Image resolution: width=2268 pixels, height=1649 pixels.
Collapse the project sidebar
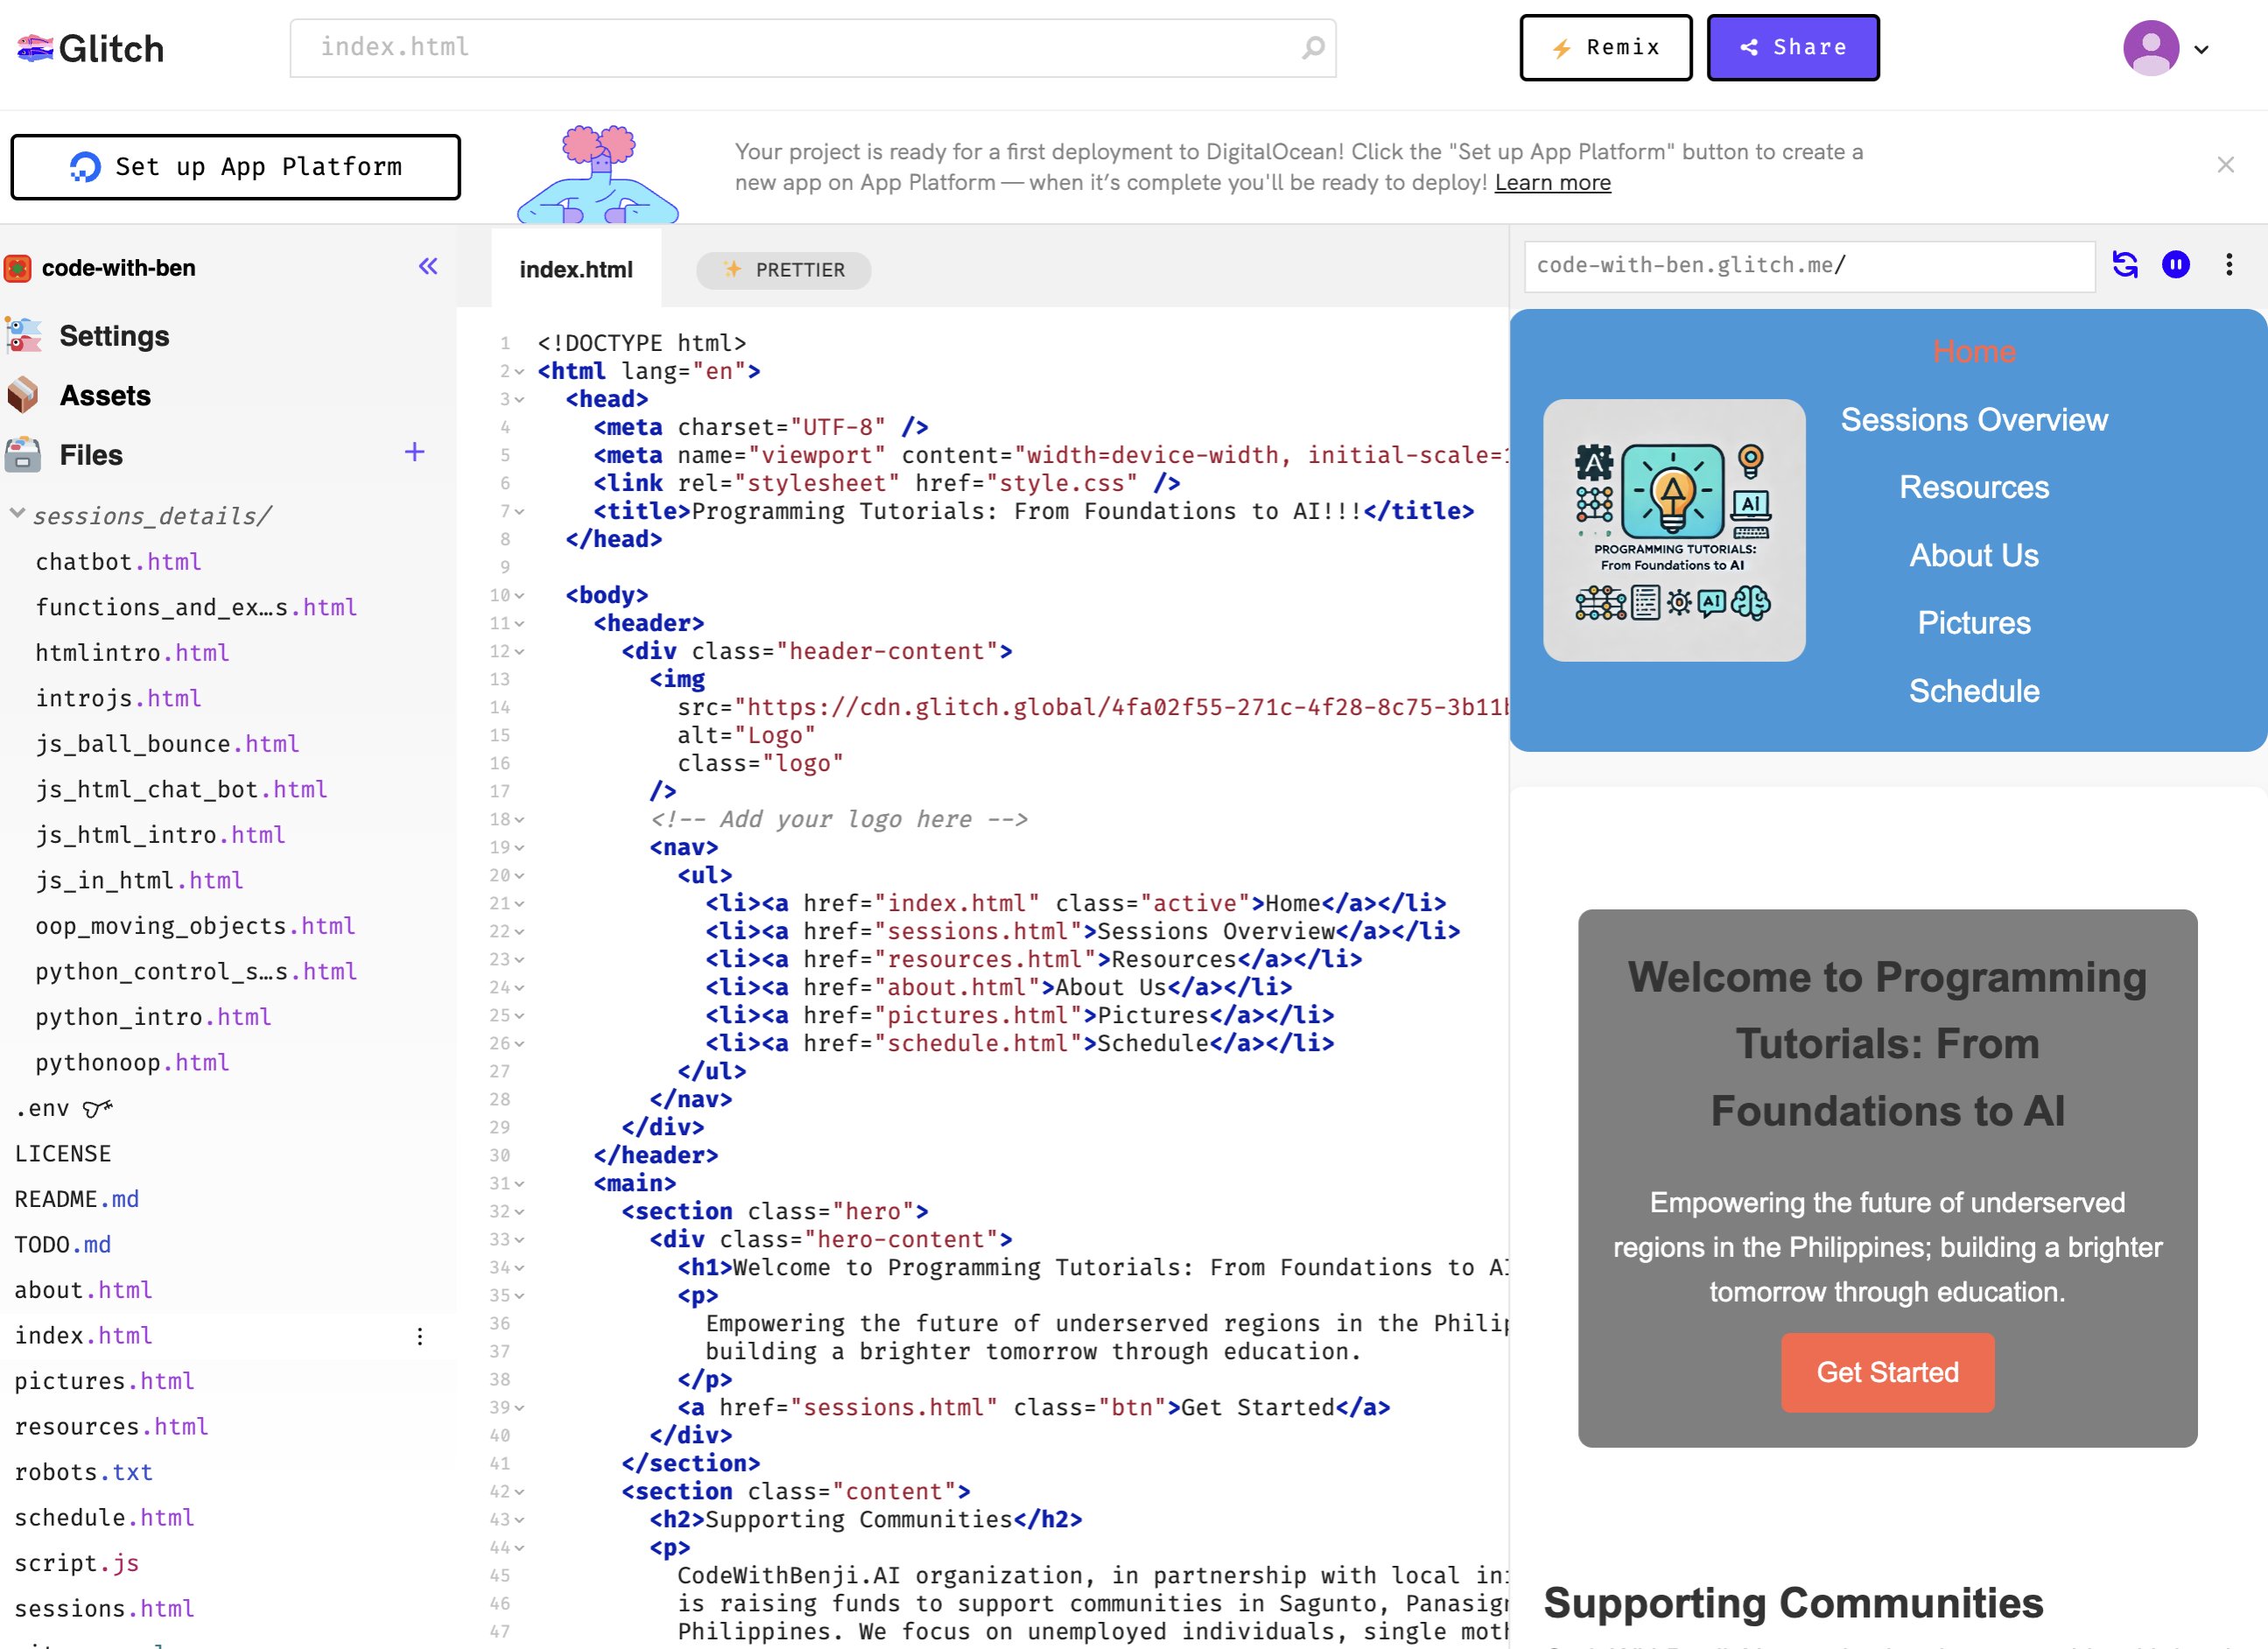tap(428, 265)
